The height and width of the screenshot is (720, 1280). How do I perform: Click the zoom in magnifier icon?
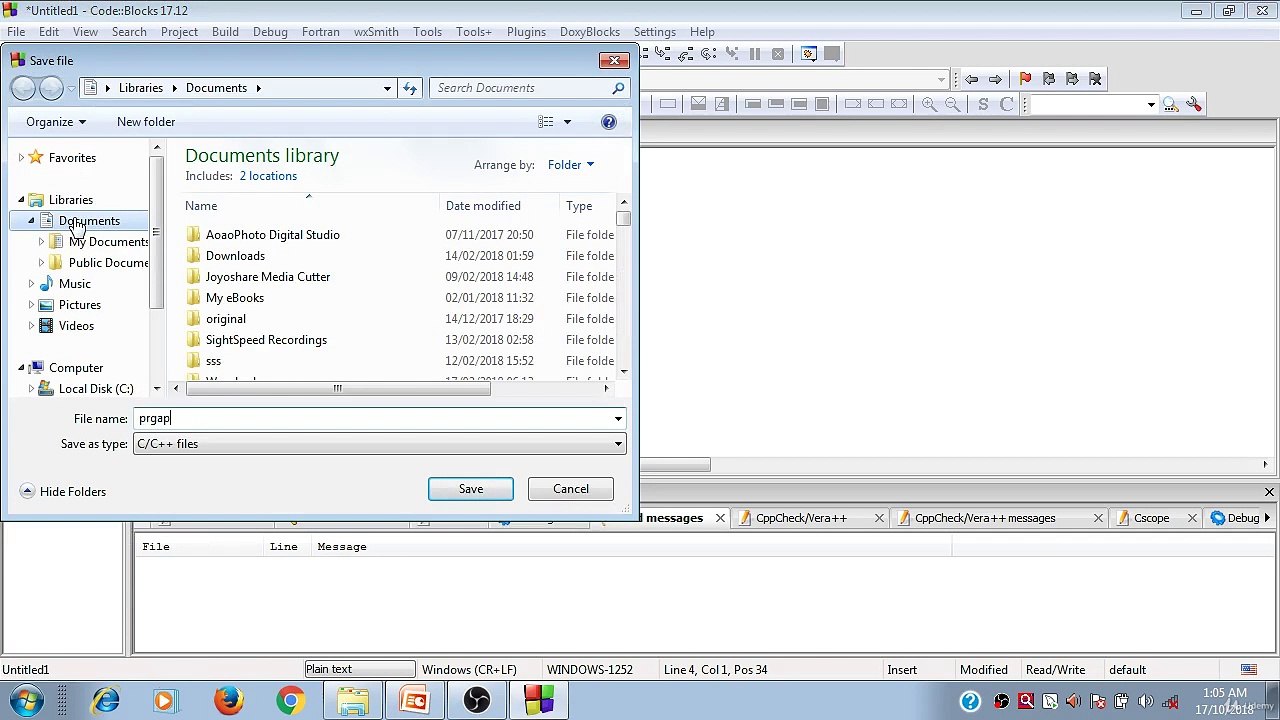coord(929,104)
